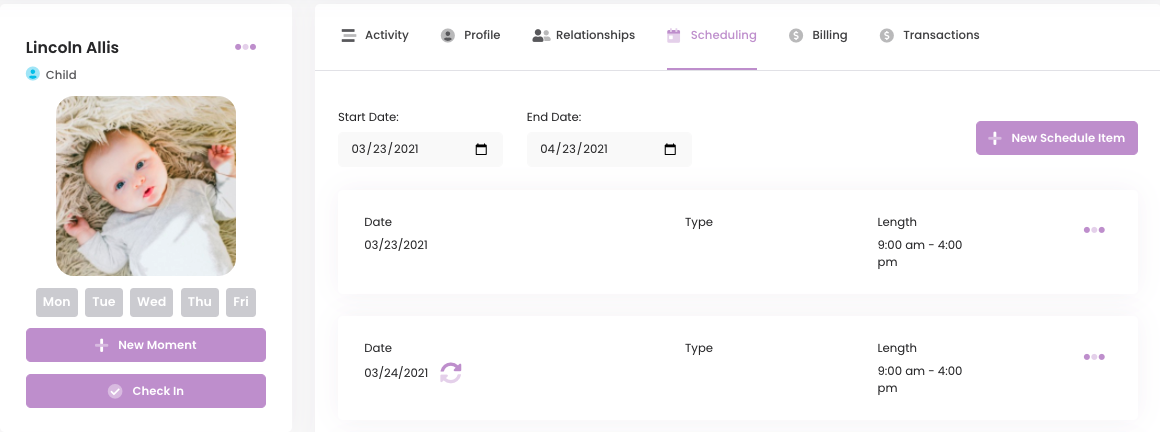Click the 03/23/2021 date in first schedule row
Viewport: 1160px width, 432px height.
click(396, 245)
